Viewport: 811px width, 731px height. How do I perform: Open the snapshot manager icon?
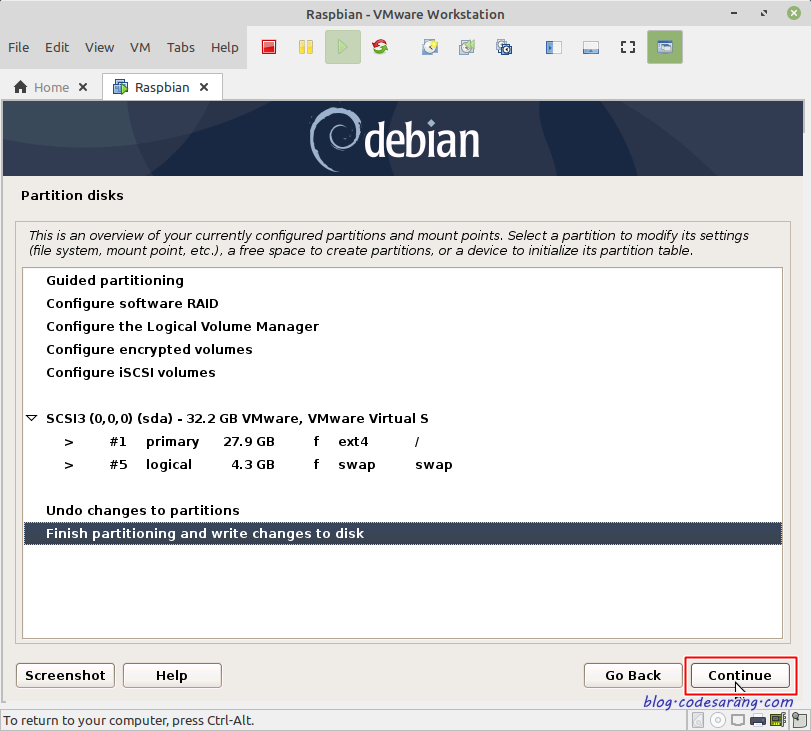click(x=504, y=47)
